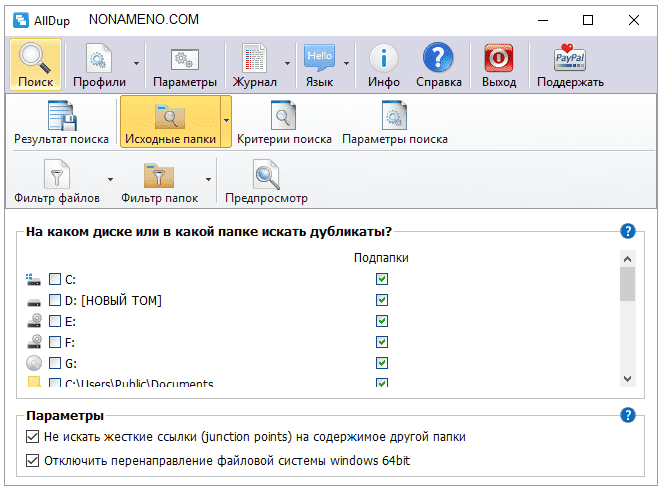Open Справка help icon
Screen dimensions: 660x490
point(438,58)
